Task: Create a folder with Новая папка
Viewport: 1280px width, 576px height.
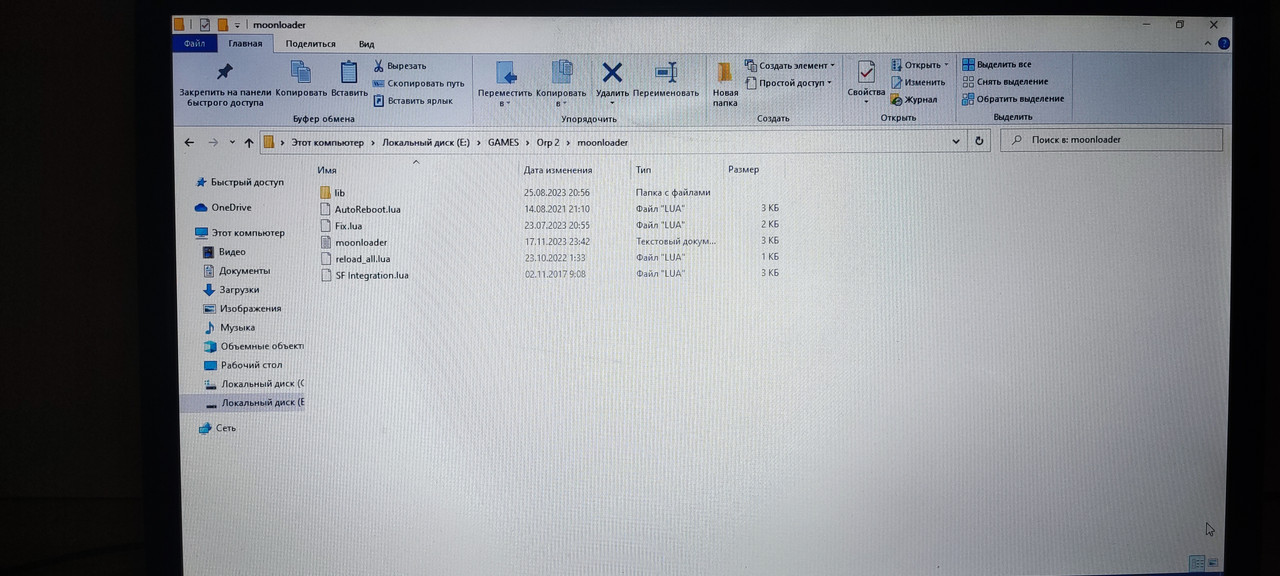Action: click(725, 84)
